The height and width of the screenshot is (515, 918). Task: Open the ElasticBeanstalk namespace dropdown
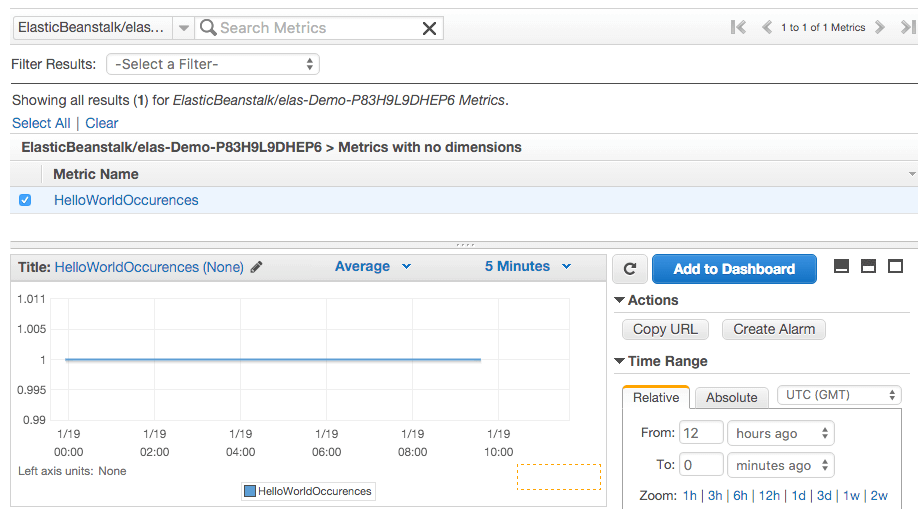click(x=183, y=28)
